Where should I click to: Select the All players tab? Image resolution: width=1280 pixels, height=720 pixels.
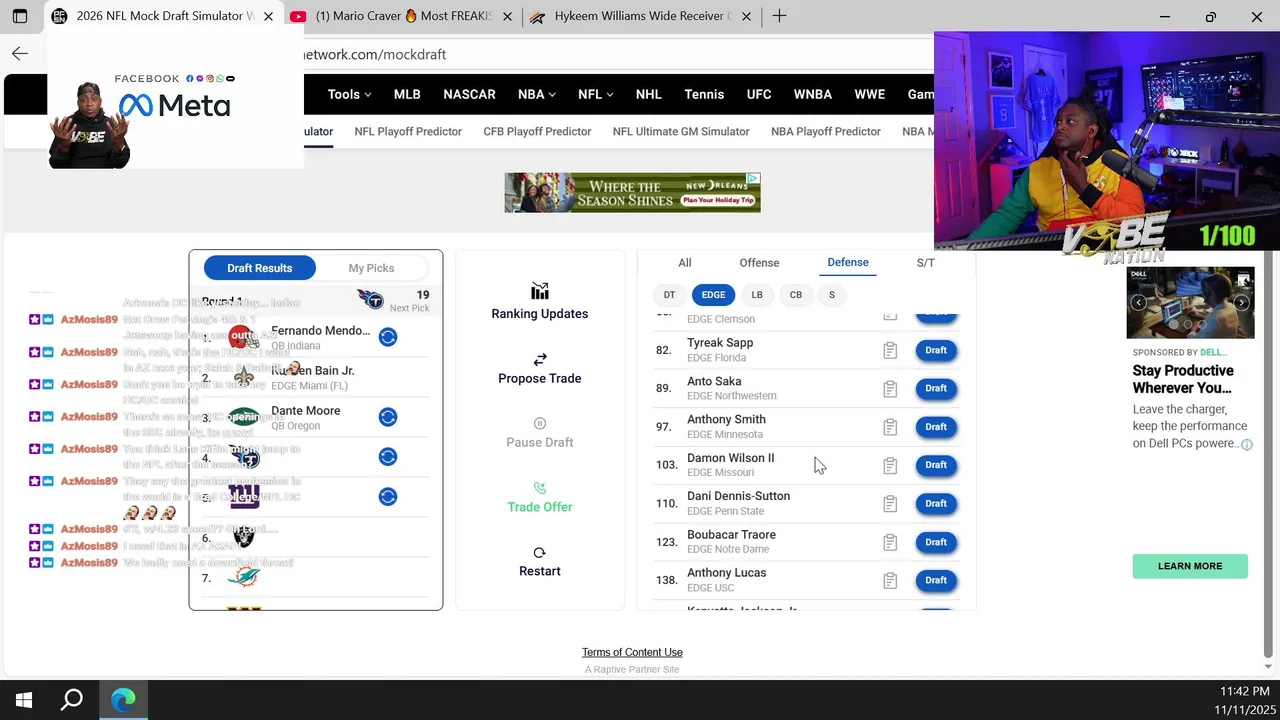(685, 263)
